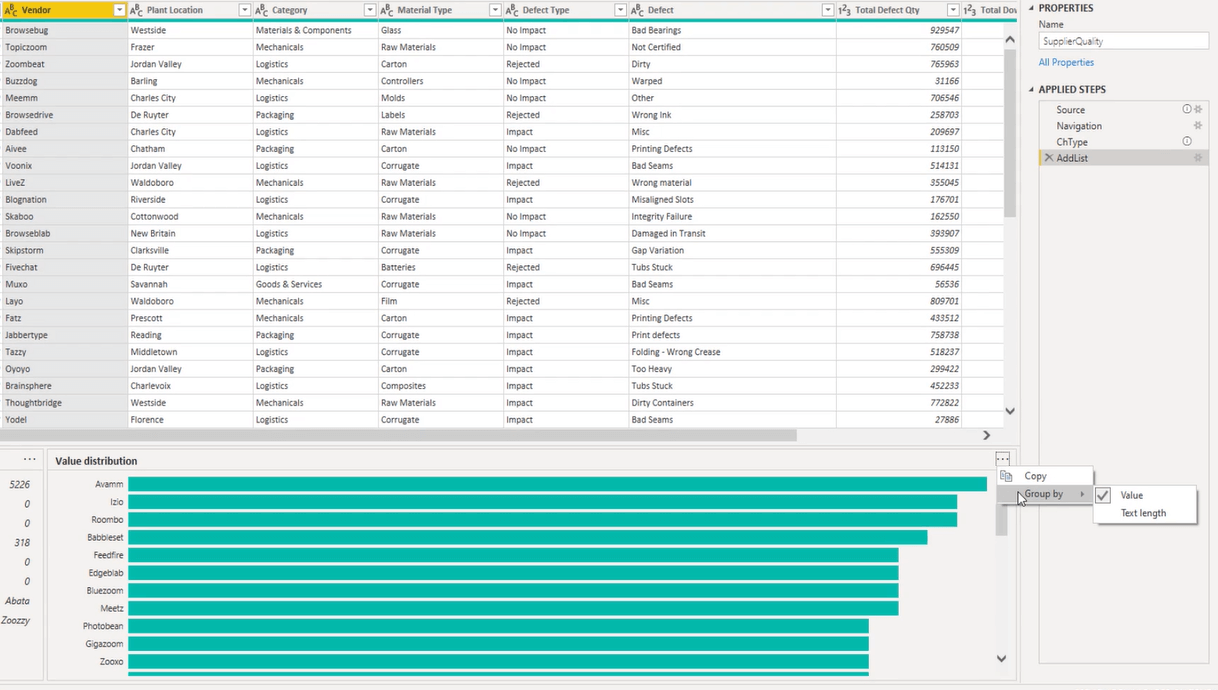Viewport: 1218px width, 690px height.
Task: Click category cell Materials & Components
Action: (315, 30)
